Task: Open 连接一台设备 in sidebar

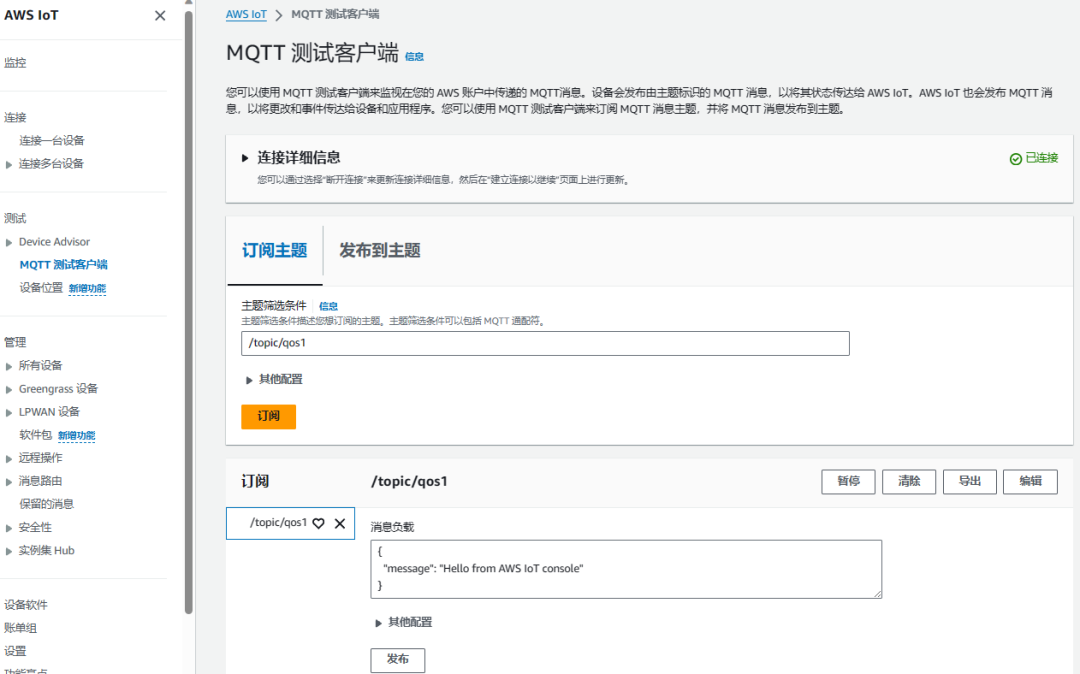Action: 52,140
